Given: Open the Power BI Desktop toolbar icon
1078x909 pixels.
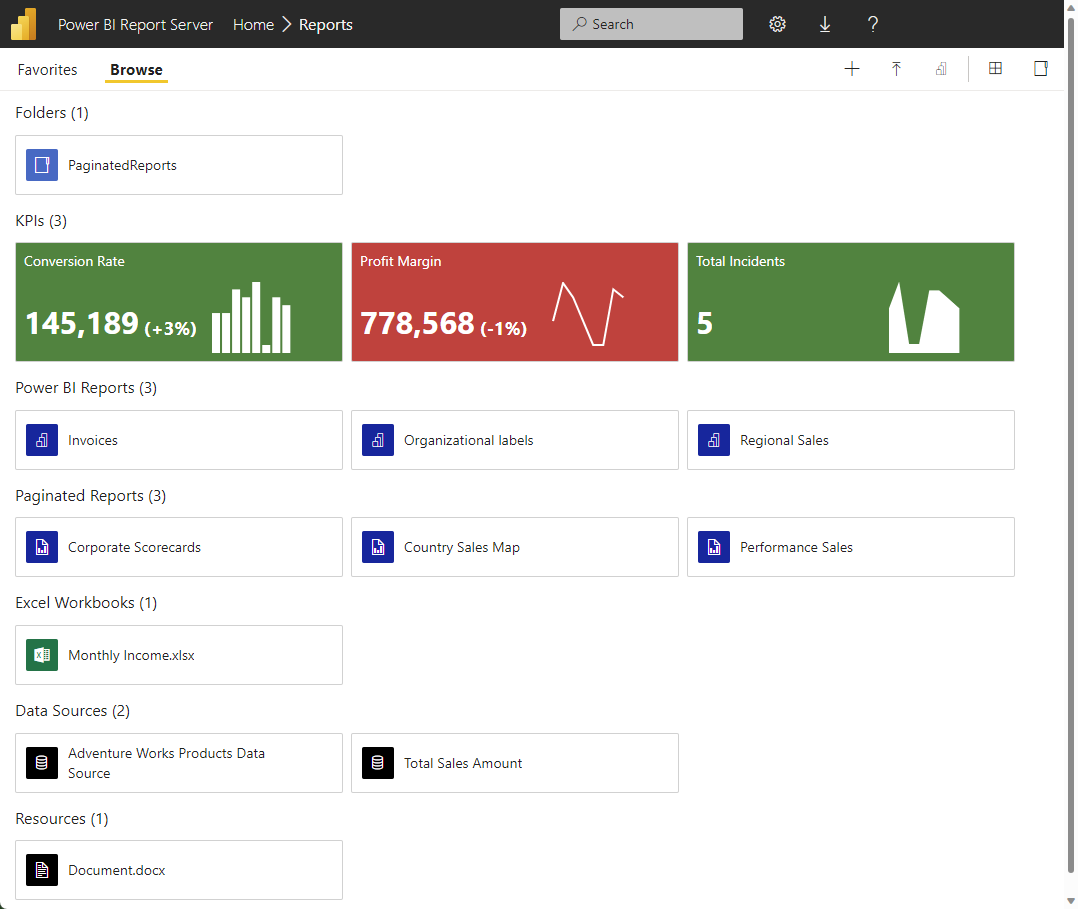Looking at the screenshot, I should 941,68.
